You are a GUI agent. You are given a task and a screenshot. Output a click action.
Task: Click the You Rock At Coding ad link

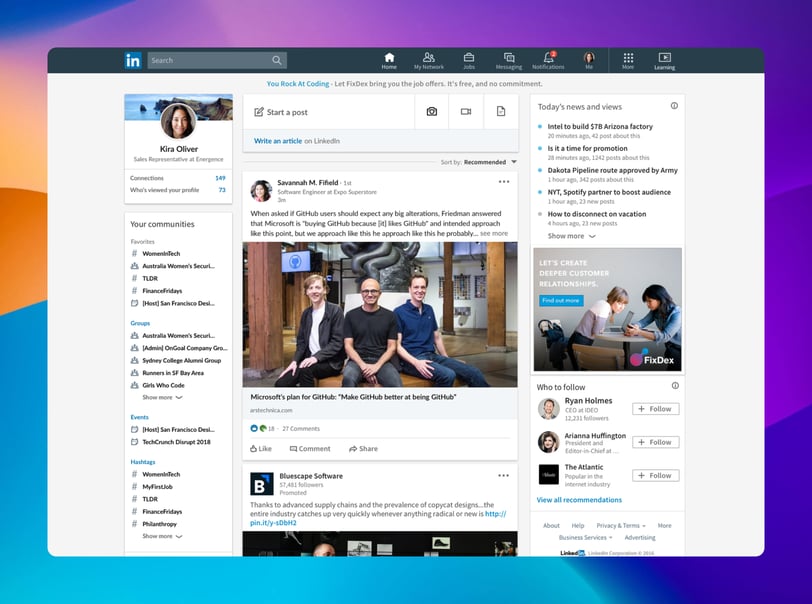pos(298,83)
